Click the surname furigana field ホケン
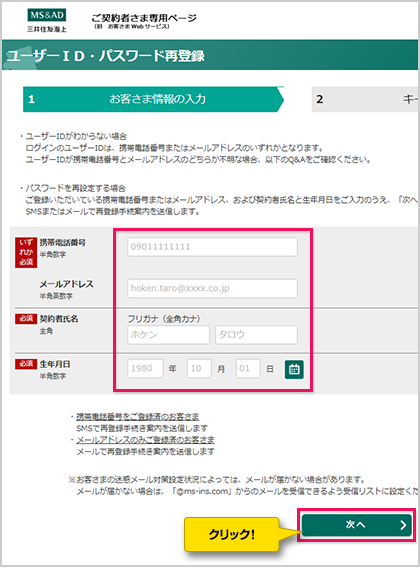 (x=168, y=335)
